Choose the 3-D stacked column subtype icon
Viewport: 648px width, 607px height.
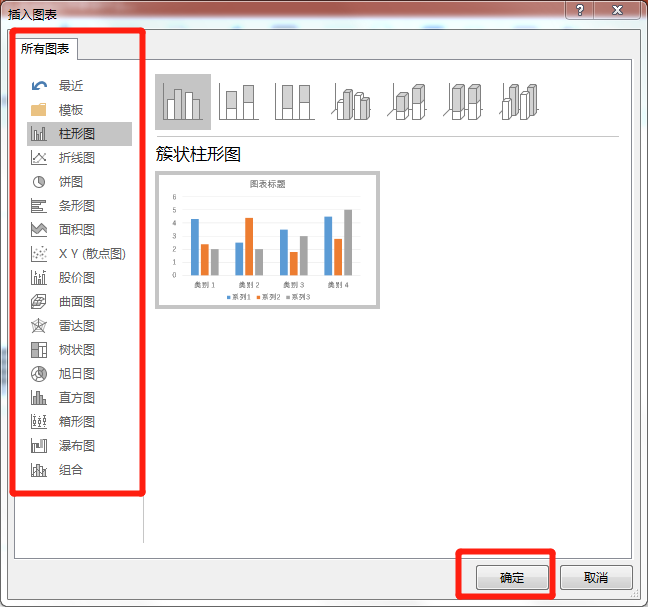click(408, 102)
